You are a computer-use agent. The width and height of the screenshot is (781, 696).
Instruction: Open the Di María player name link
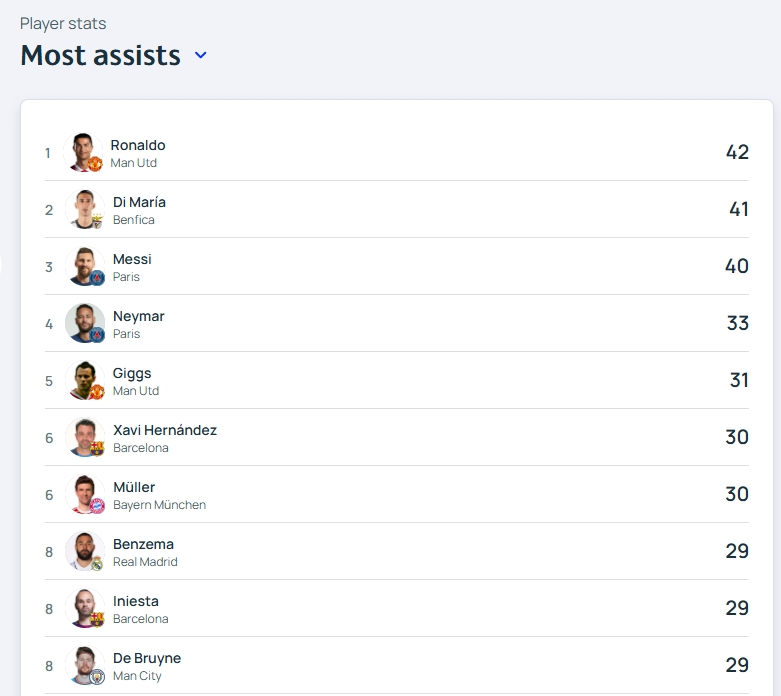tap(139, 202)
